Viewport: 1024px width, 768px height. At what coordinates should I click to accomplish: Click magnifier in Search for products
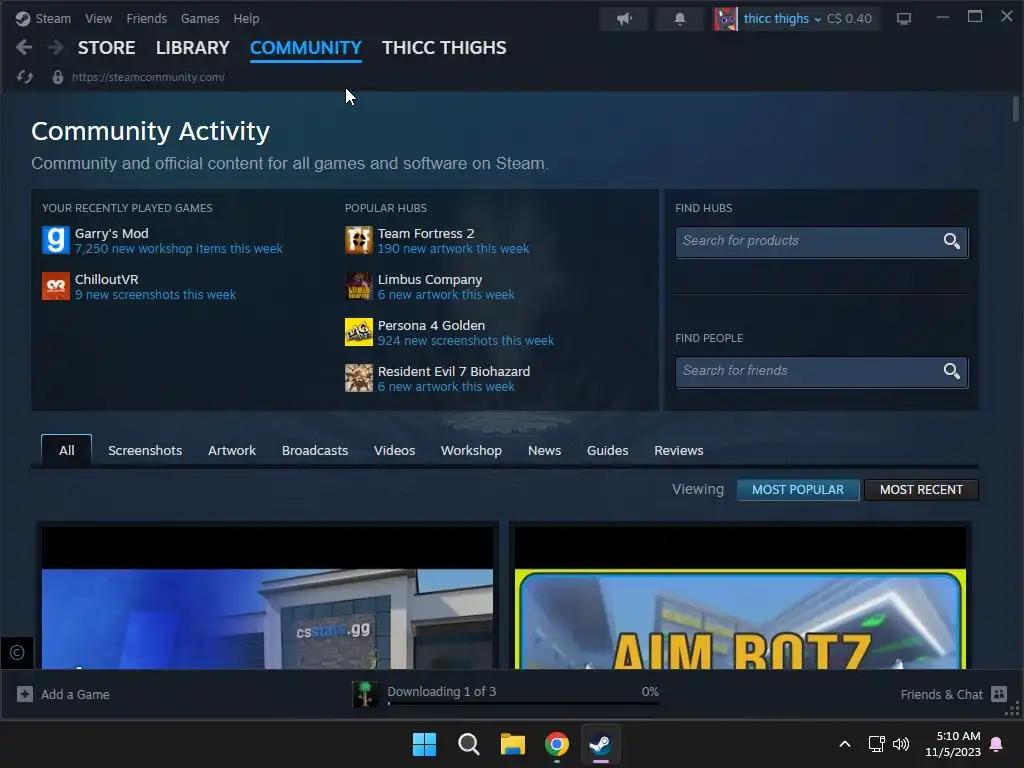(952, 241)
